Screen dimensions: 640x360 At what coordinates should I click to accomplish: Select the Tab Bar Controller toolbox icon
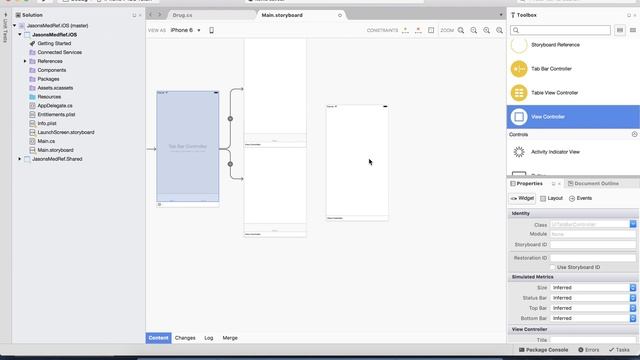[x=519, y=69]
